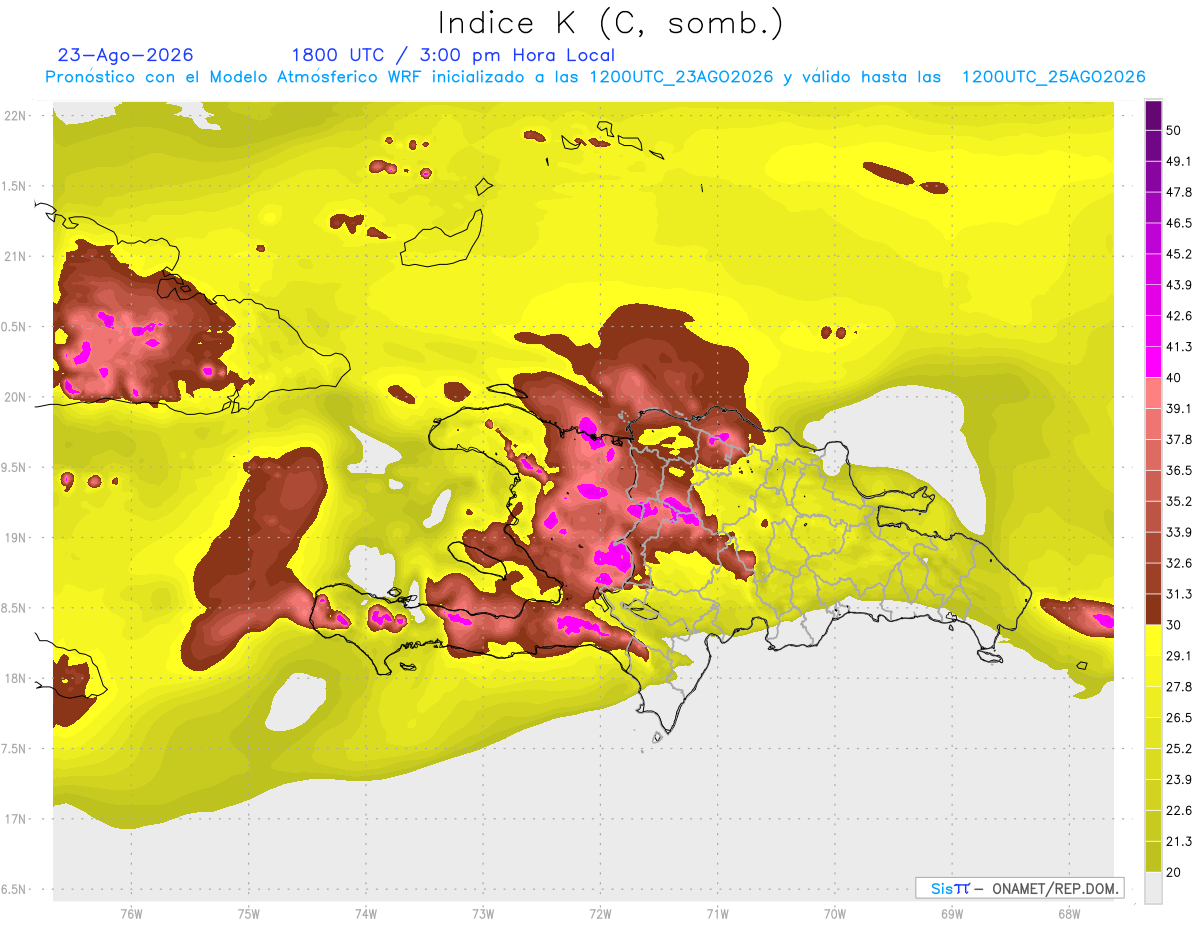1200x927 pixels.
Task: Select the "29.1" colorbar value
Action: (x=1179, y=656)
